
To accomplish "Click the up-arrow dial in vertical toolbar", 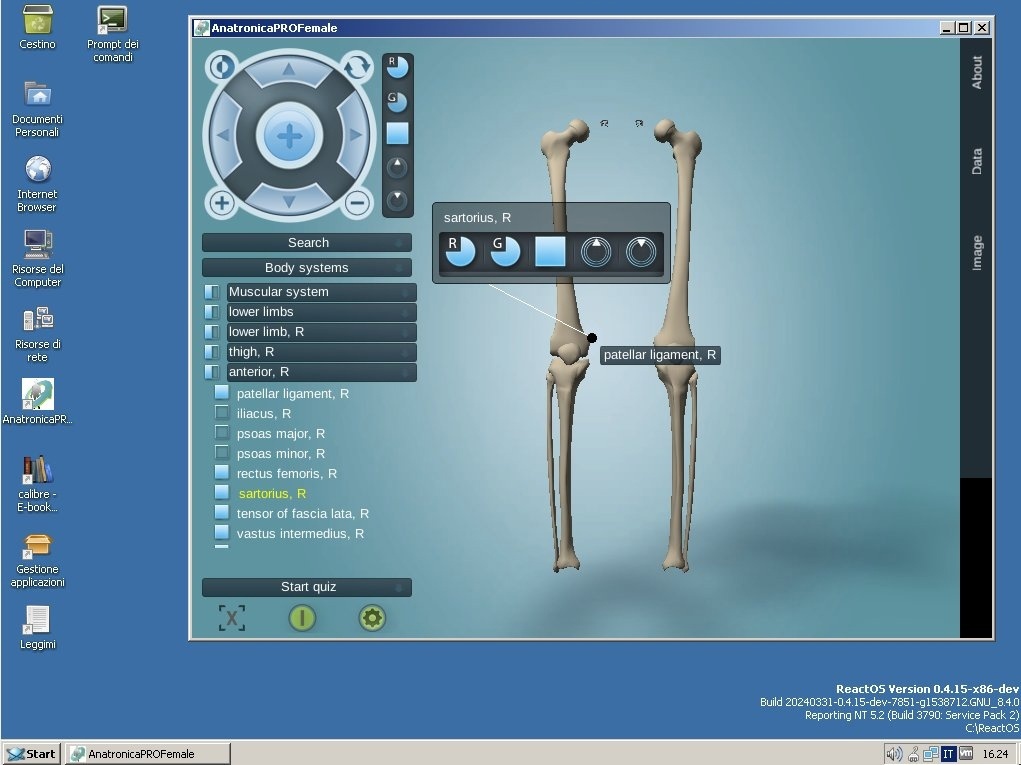I will (397, 167).
